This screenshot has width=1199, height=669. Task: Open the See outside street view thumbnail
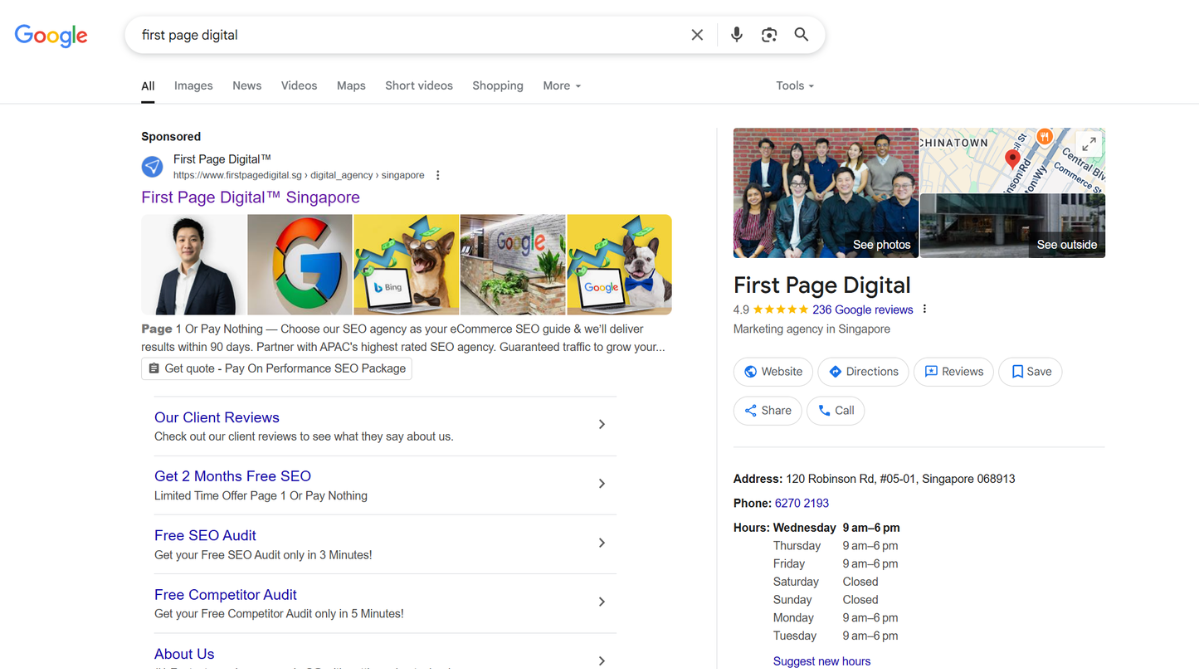(x=1012, y=226)
